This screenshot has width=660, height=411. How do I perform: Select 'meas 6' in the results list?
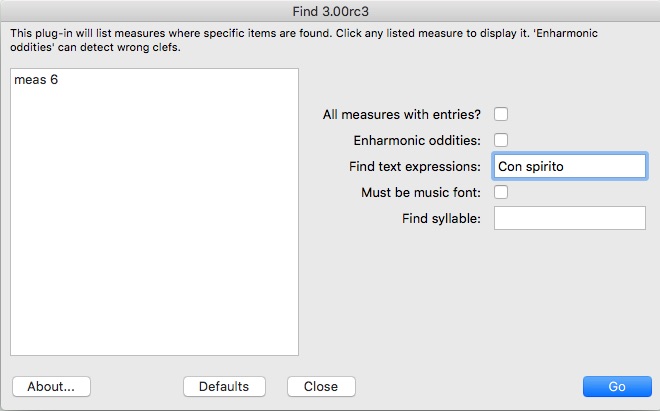click(36, 80)
